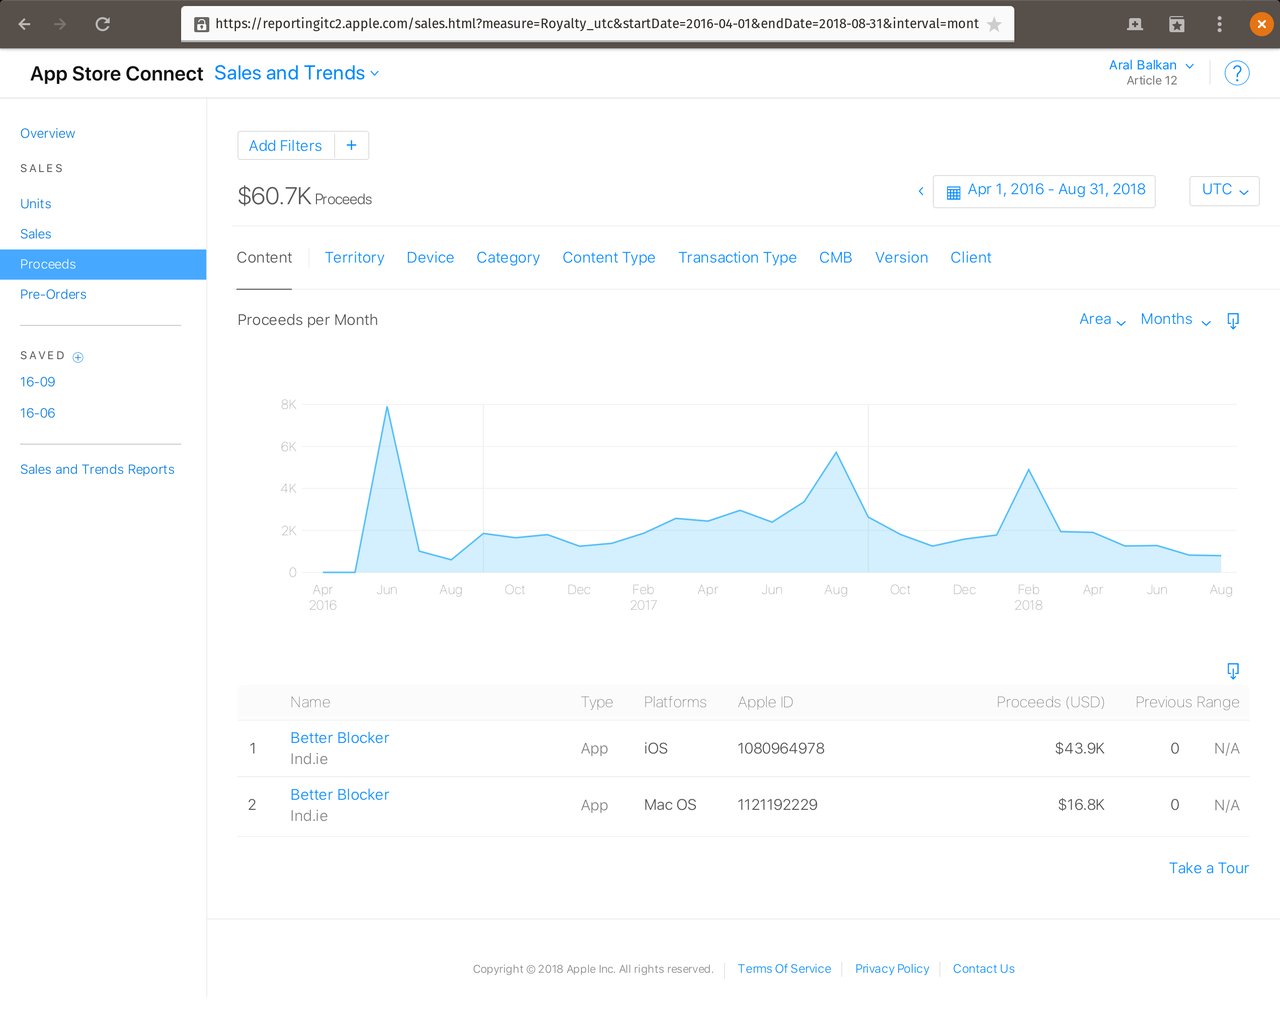Switch to the Client tab
Viewport: 1280px width, 1009px height.
click(971, 258)
